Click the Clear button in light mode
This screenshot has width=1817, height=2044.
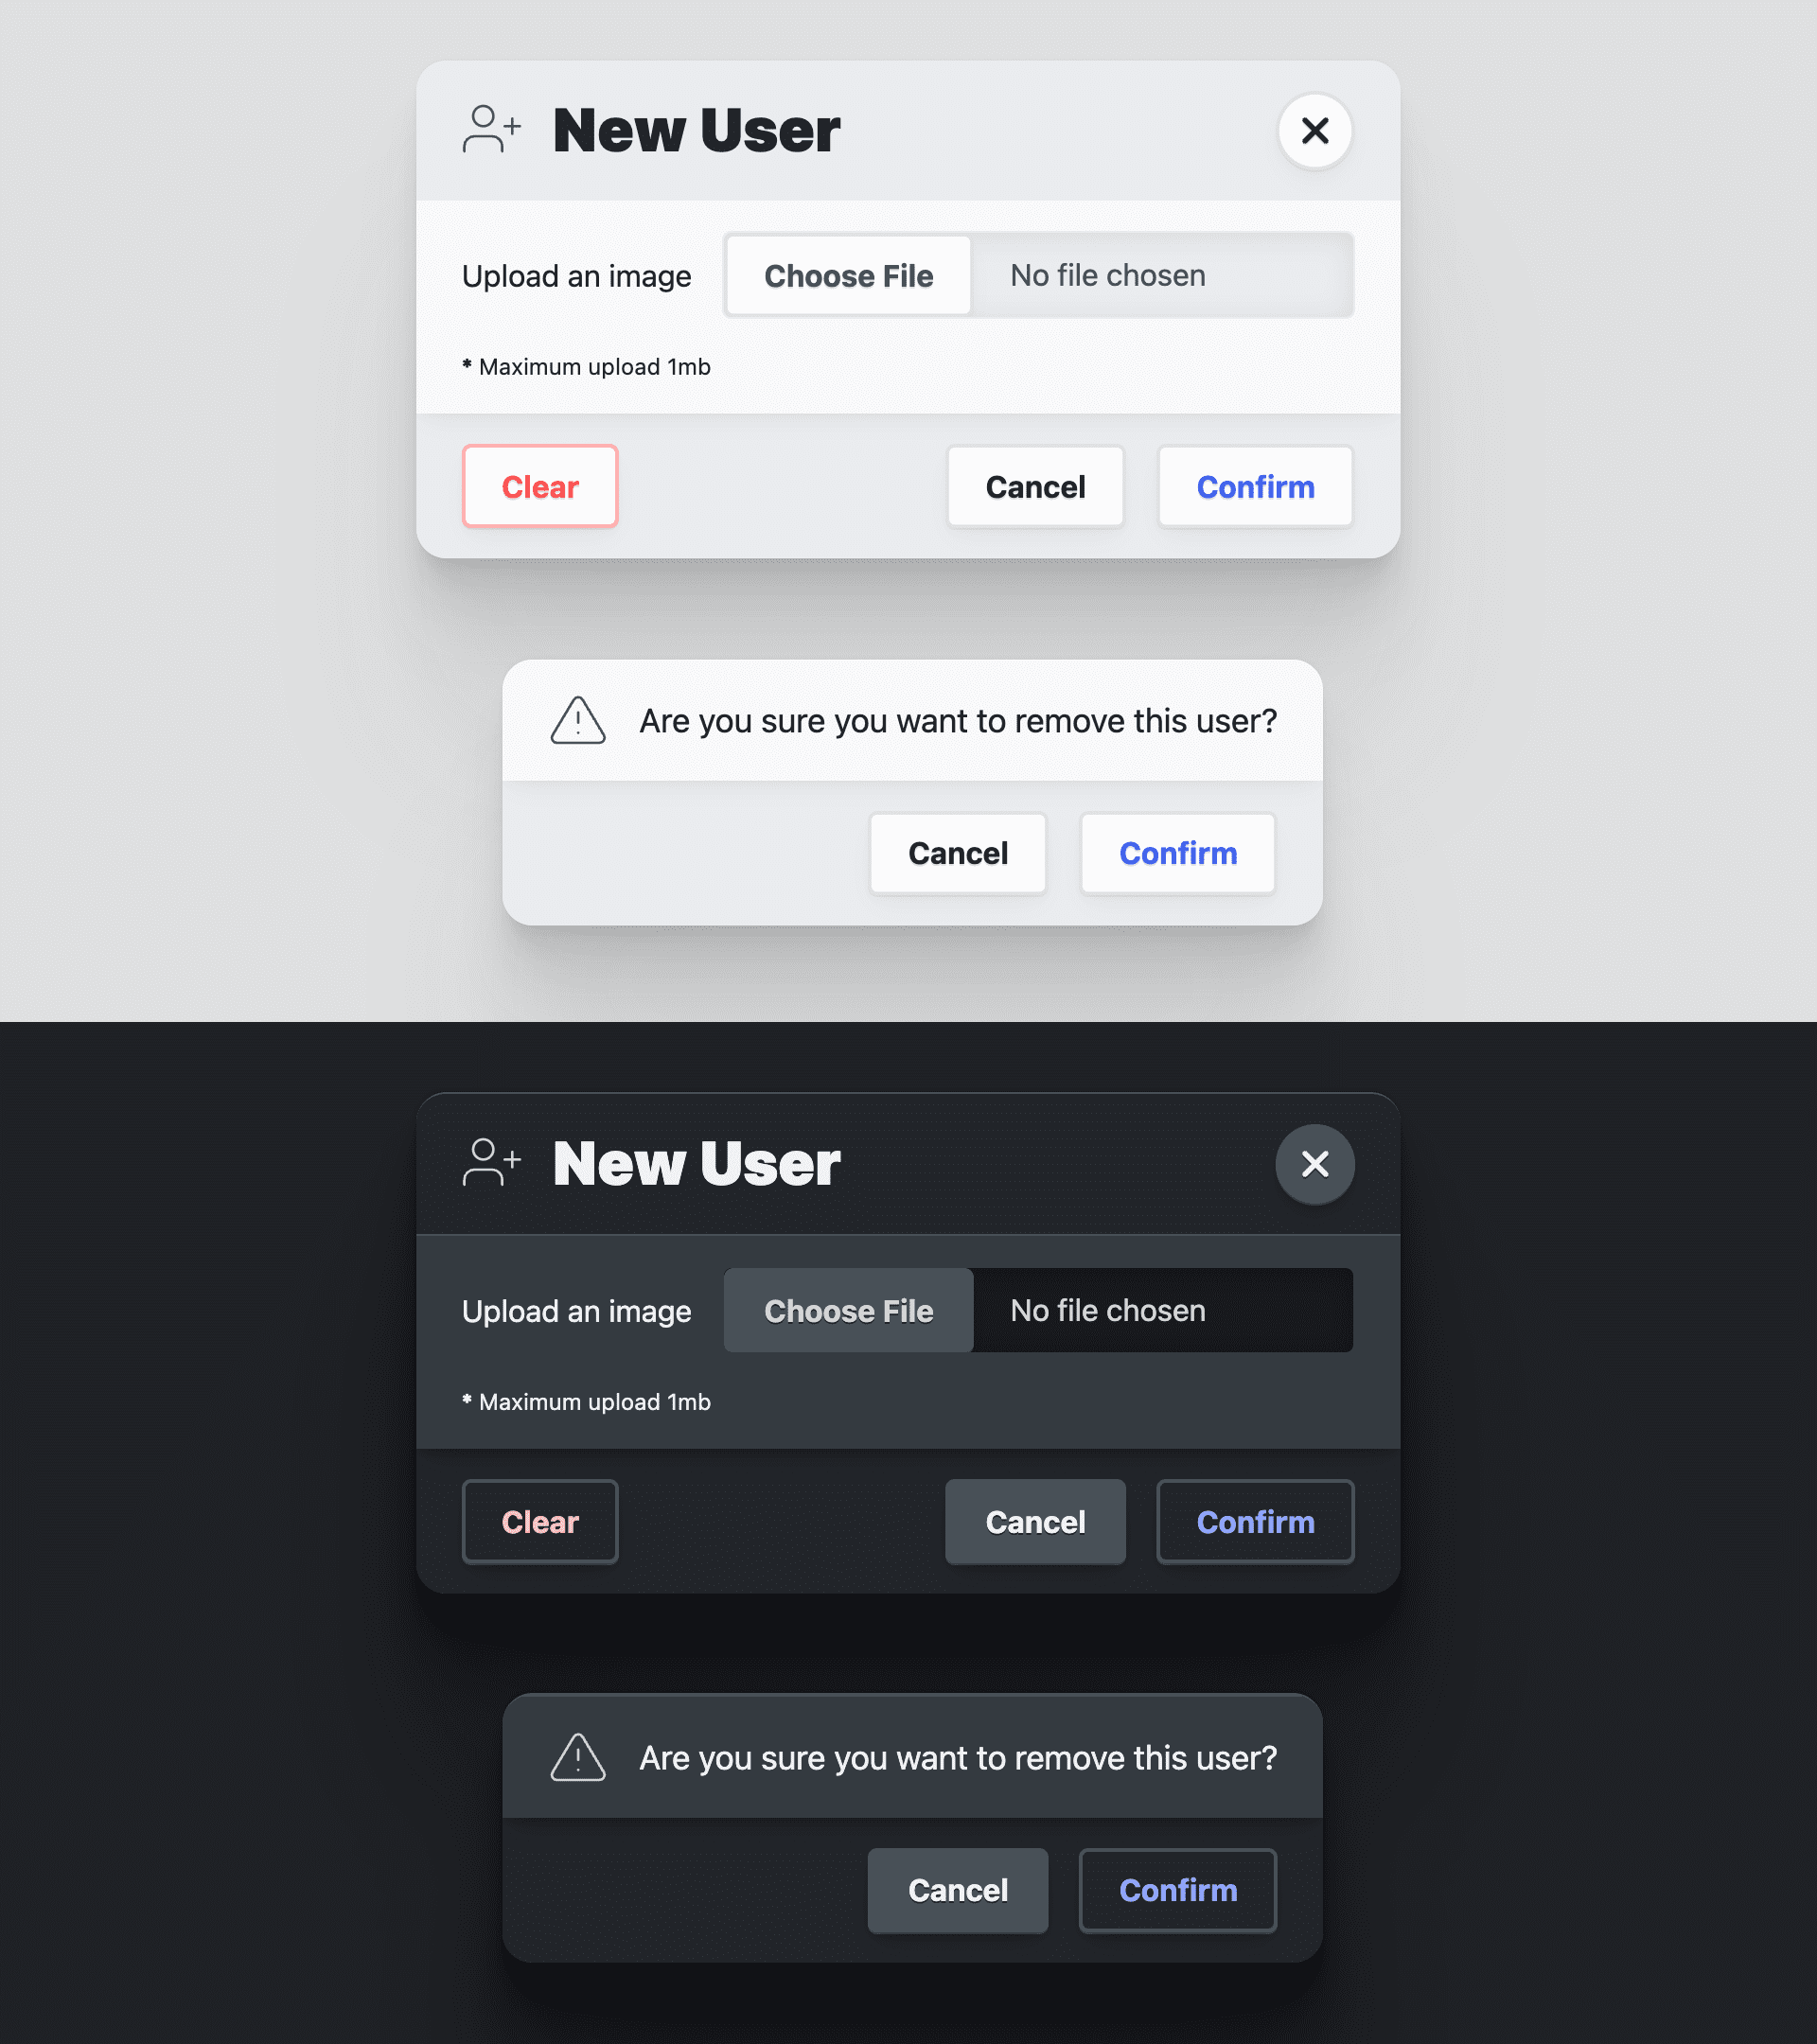(540, 485)
